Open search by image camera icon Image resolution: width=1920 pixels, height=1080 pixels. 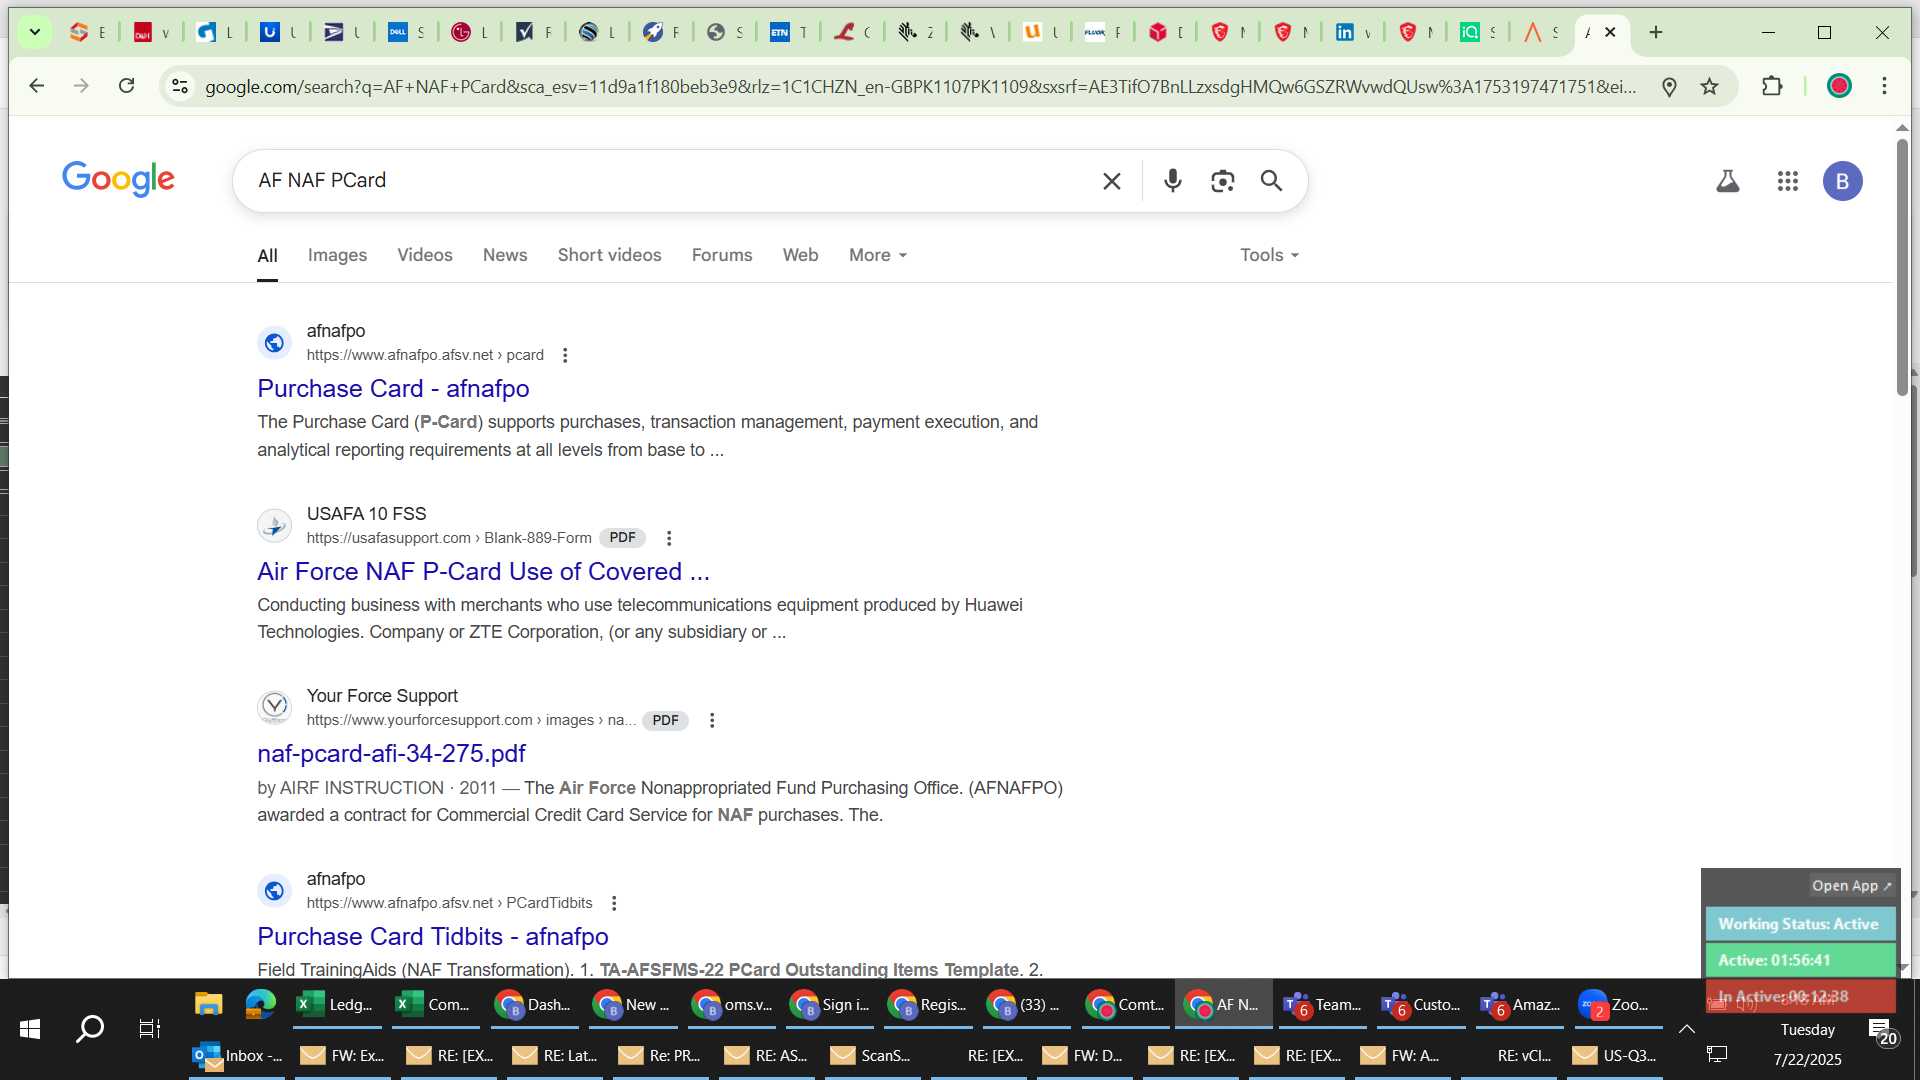point(1222,181)
